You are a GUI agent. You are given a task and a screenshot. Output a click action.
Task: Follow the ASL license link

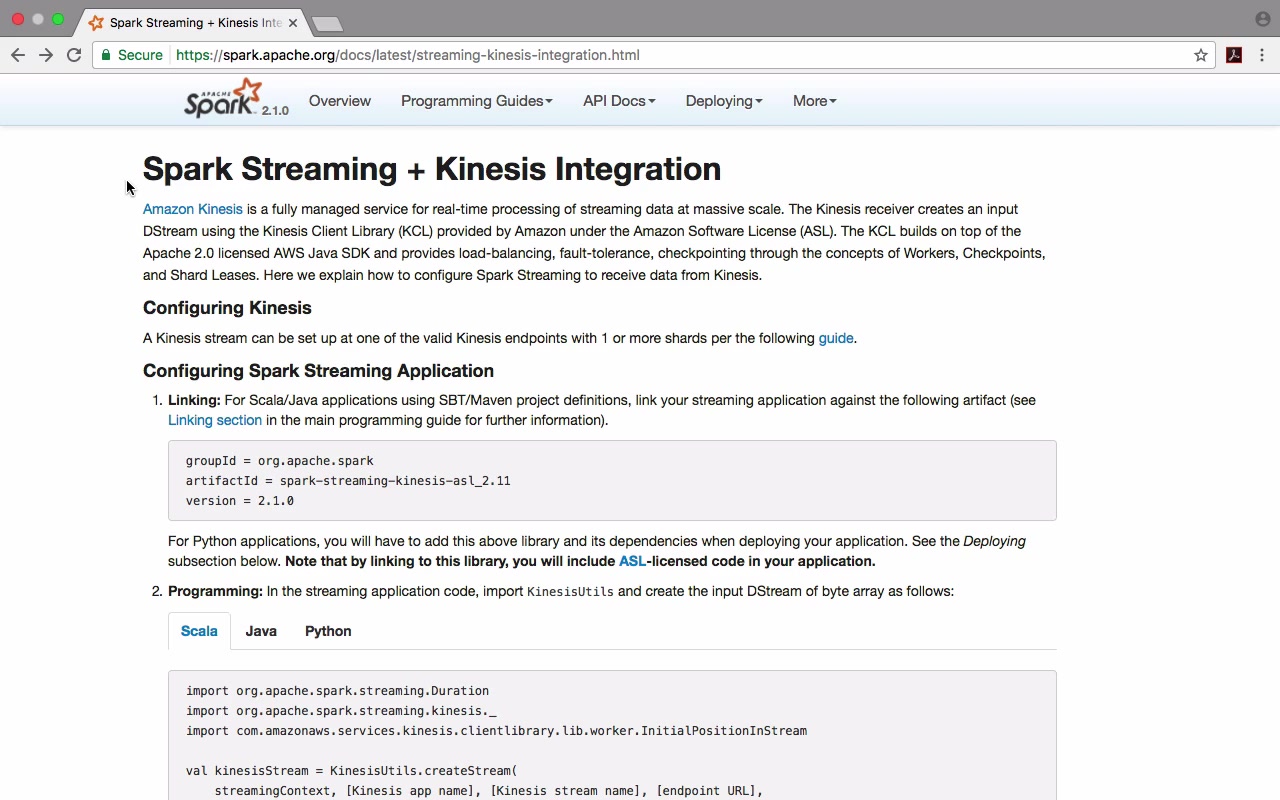point(632,561)
